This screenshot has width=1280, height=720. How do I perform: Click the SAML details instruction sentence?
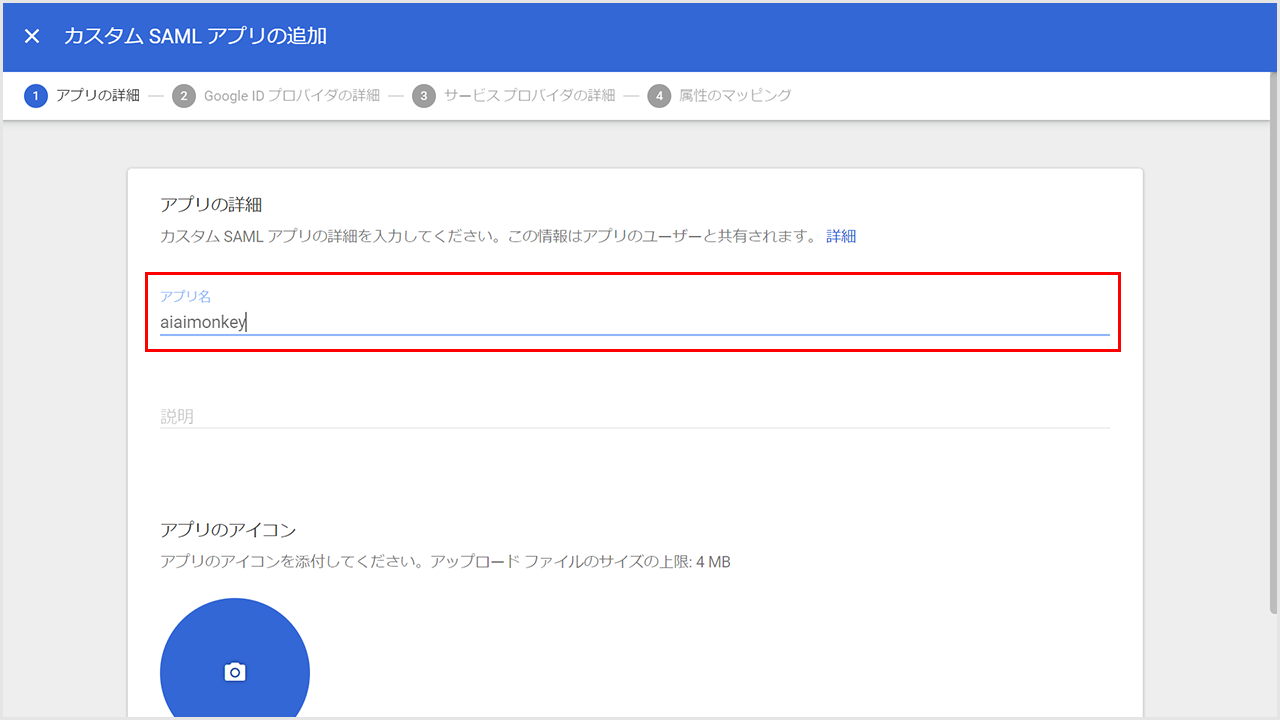pos(488,236)
